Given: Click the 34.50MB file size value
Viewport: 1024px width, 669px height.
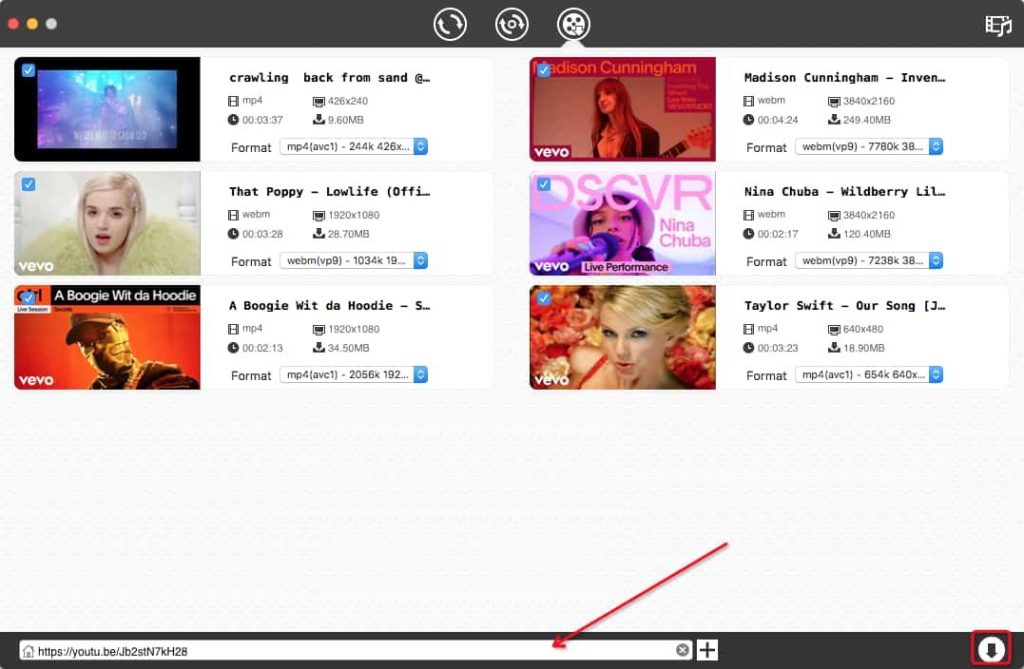Looking at the screenshot, I should tap(349, 348).
